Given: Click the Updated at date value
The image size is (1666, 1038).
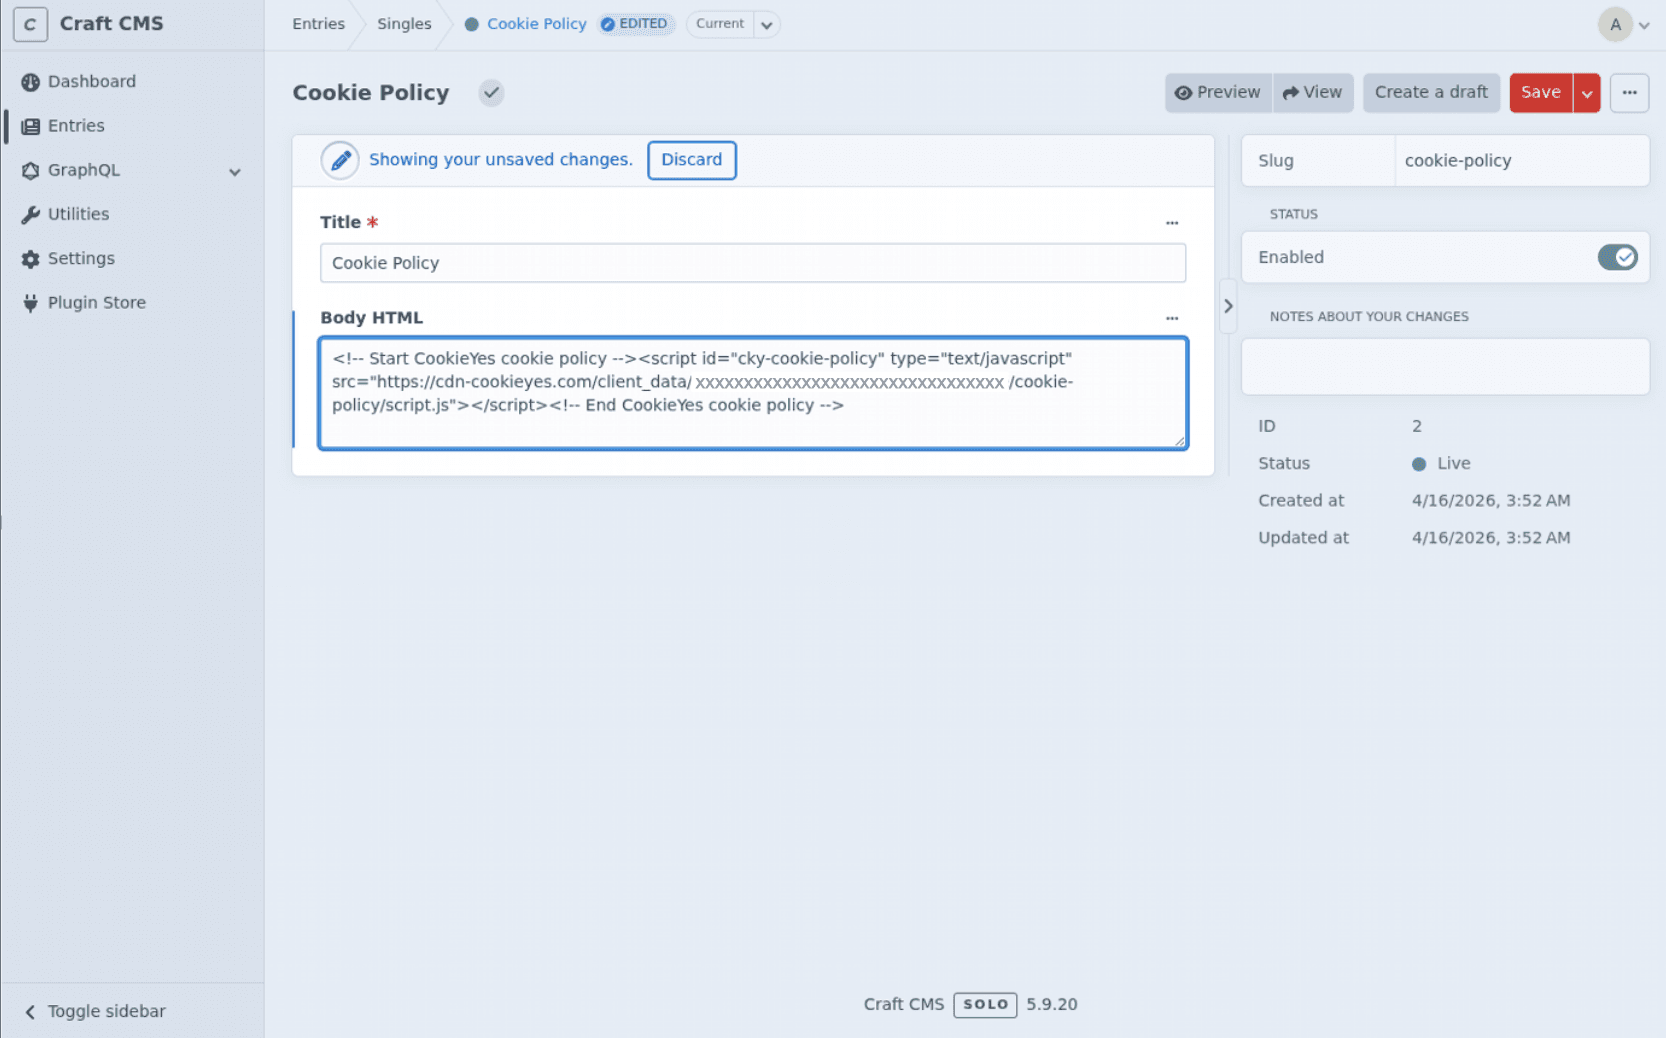Looking at the screenshot, I should click(x=1491, y=538).
